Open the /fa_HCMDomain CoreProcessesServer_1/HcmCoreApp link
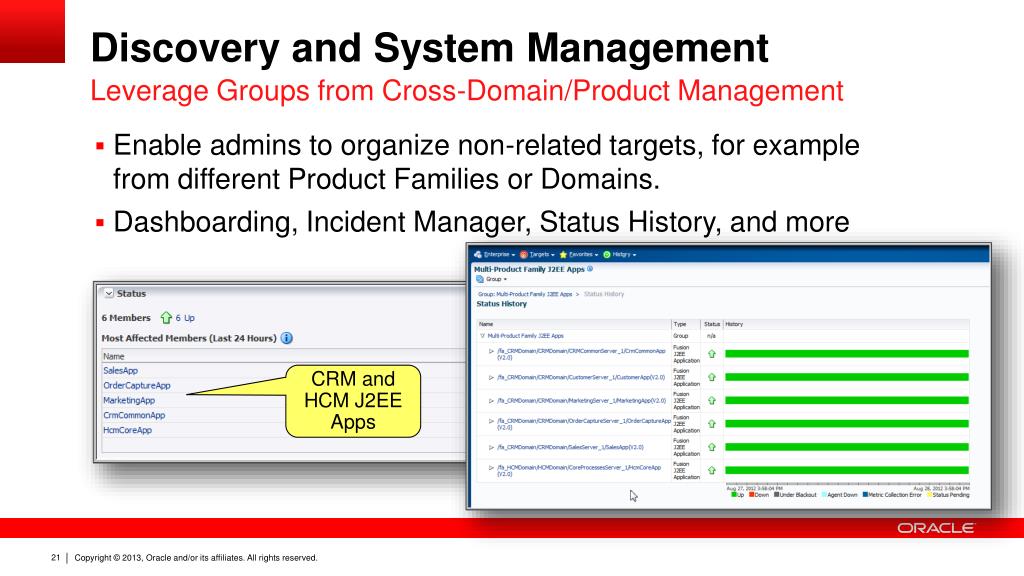 (579, 470)
